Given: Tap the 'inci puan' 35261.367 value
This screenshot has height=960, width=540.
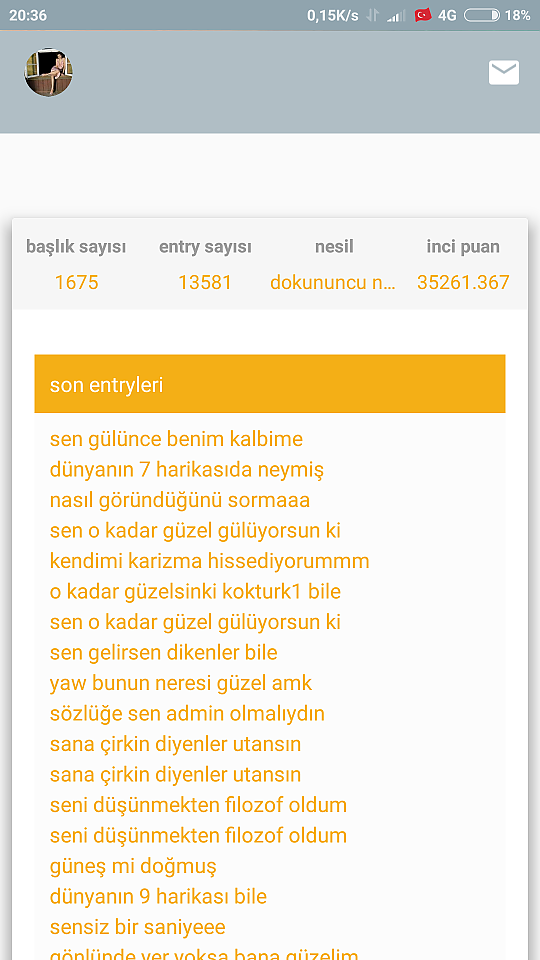Looking at the screenshot, I should click(463, 282).
